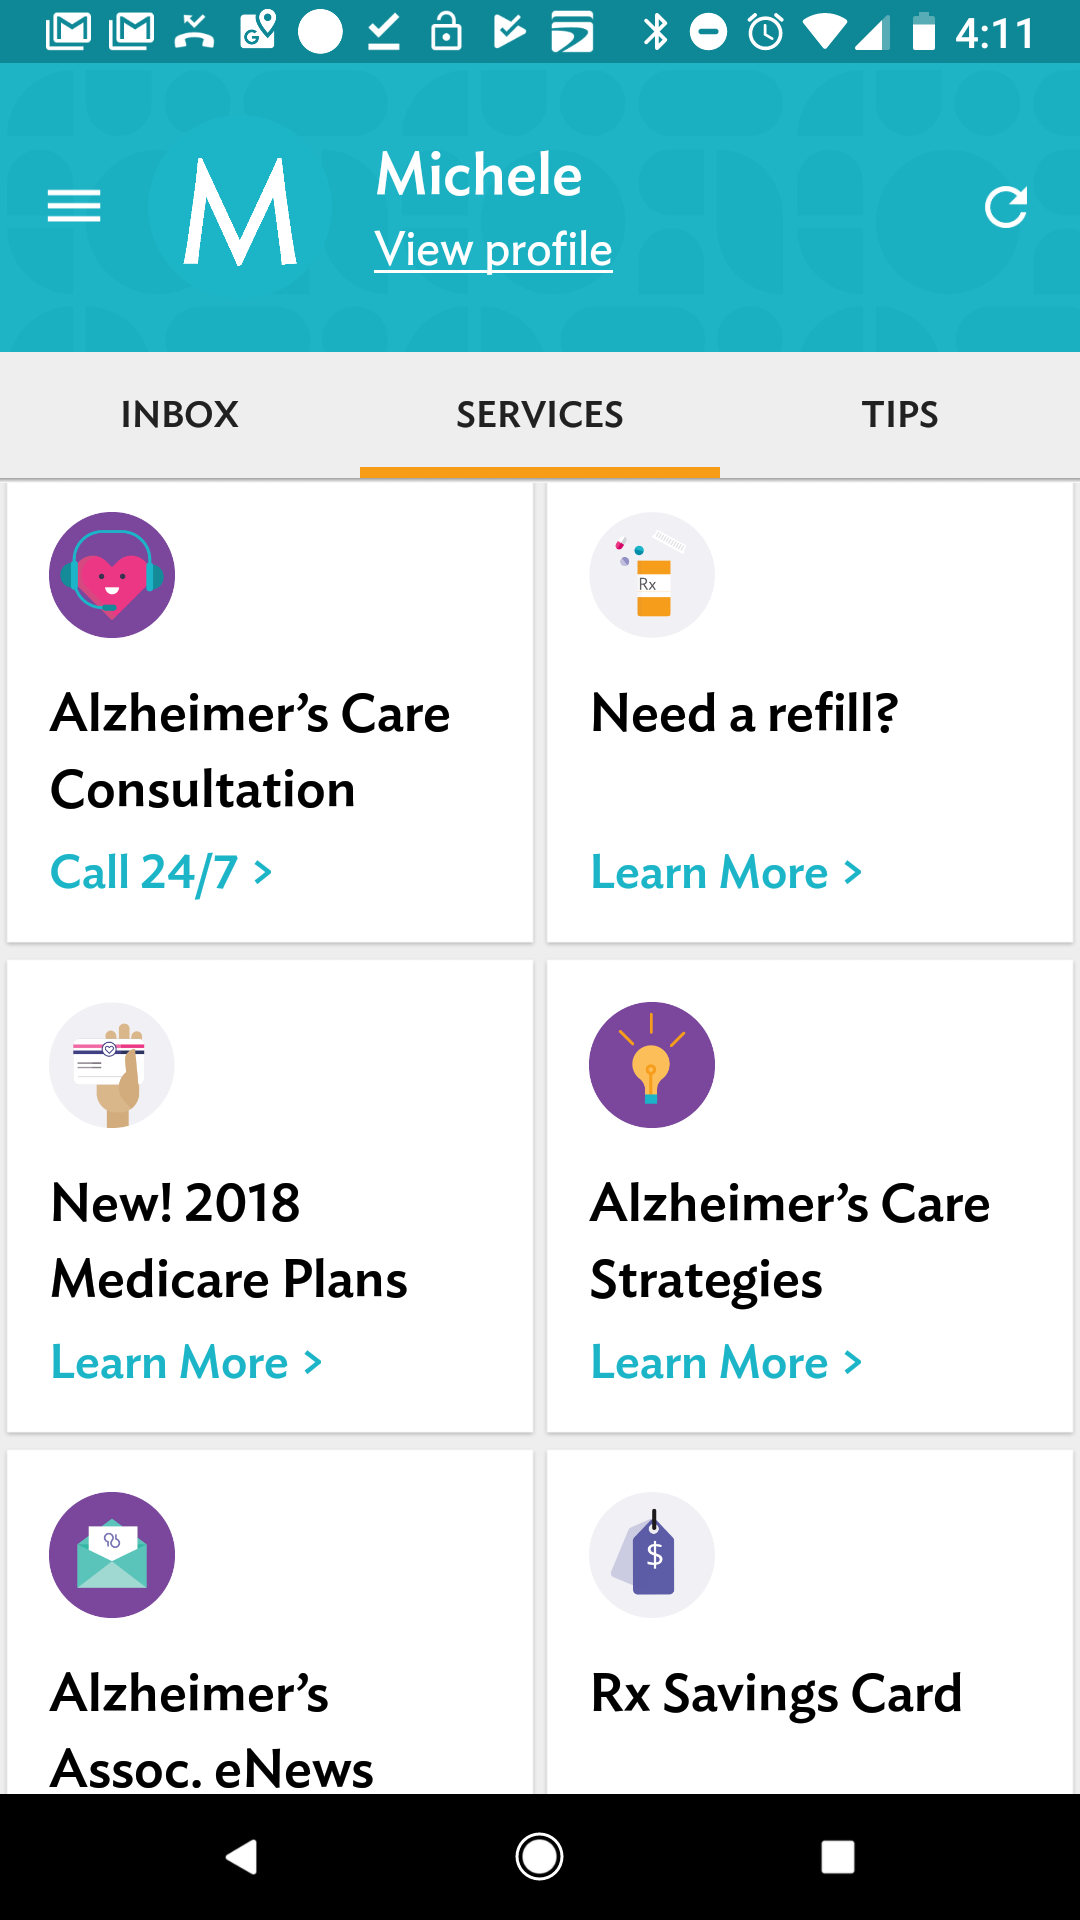This screenshot has height=1920, width=1080.
Task: Tap the lightbulb Care Strategies icon
Action: pyautogui.click(x=652, y=1065)
